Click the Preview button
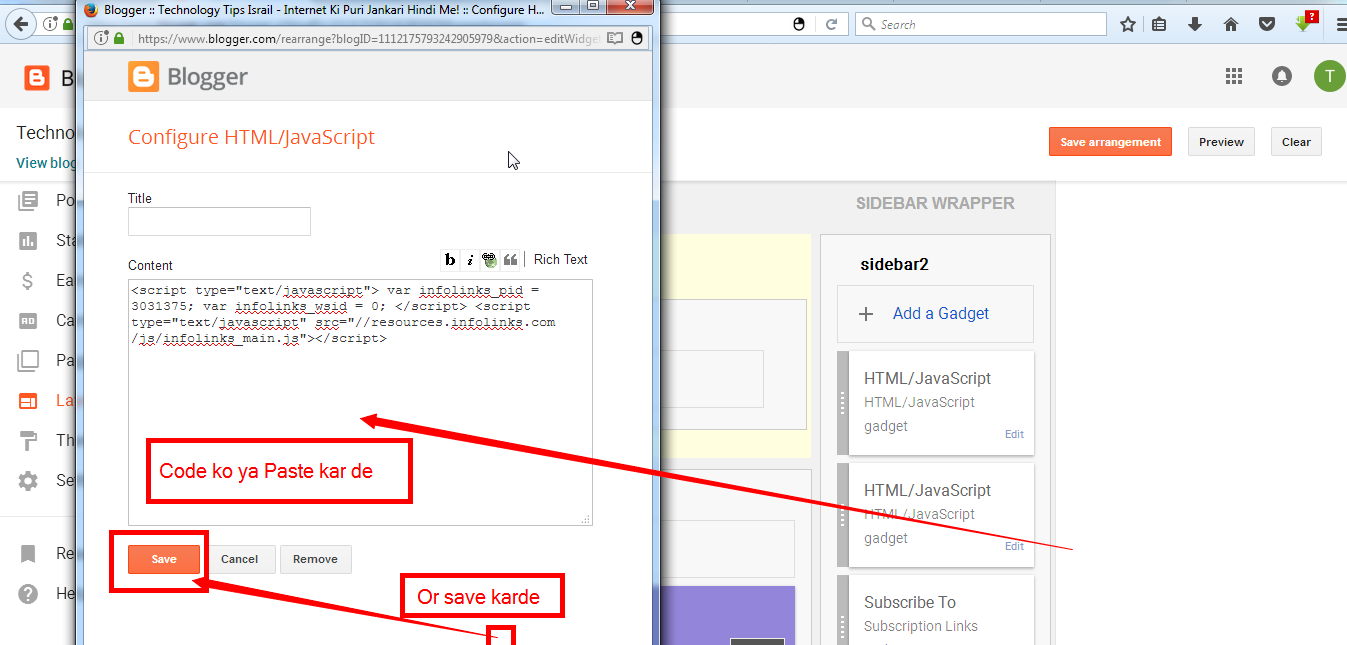The height and width of the screenshot is (645, 1347). point(1221,142)
